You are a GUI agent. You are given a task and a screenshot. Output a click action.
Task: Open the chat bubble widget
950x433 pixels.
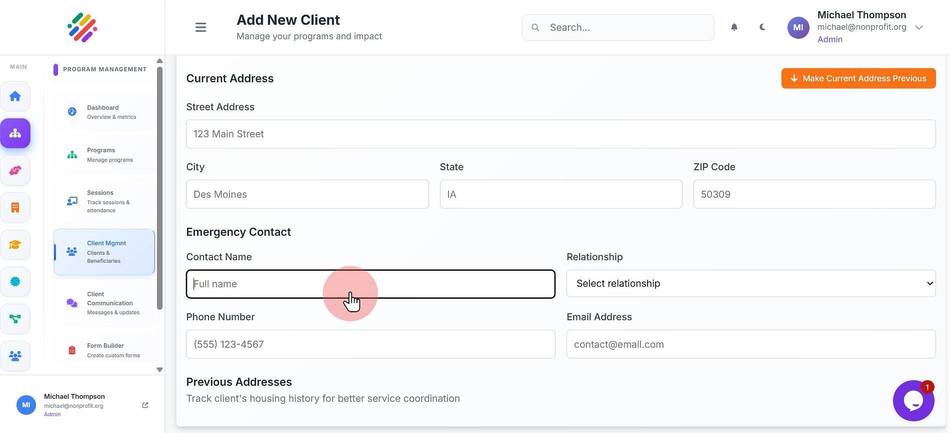tap(913, 400)
